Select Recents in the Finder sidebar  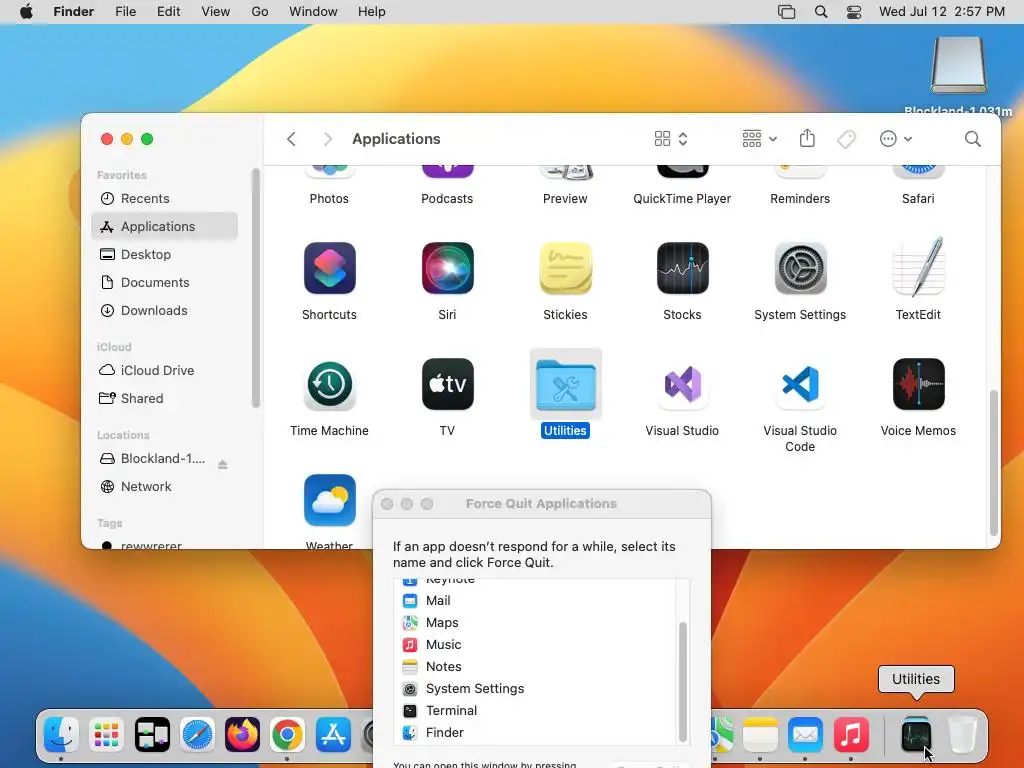[x=165, y=199]
